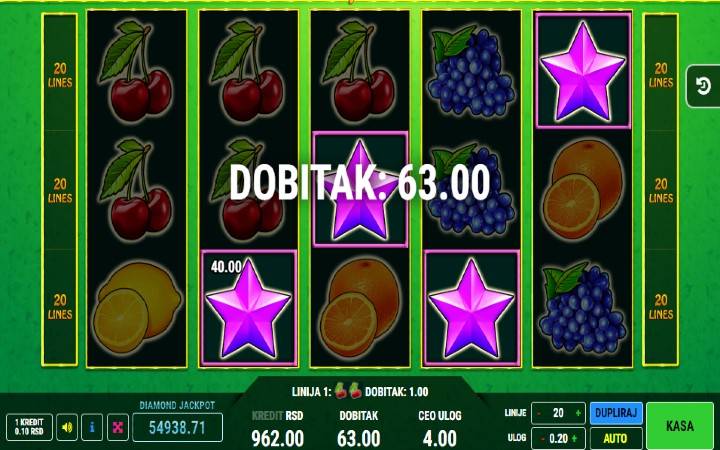Image resolution: width=720 pixels, height=450 pixels.
Task: Decrease LINIJE with the minus button
Action: [539, 413]
